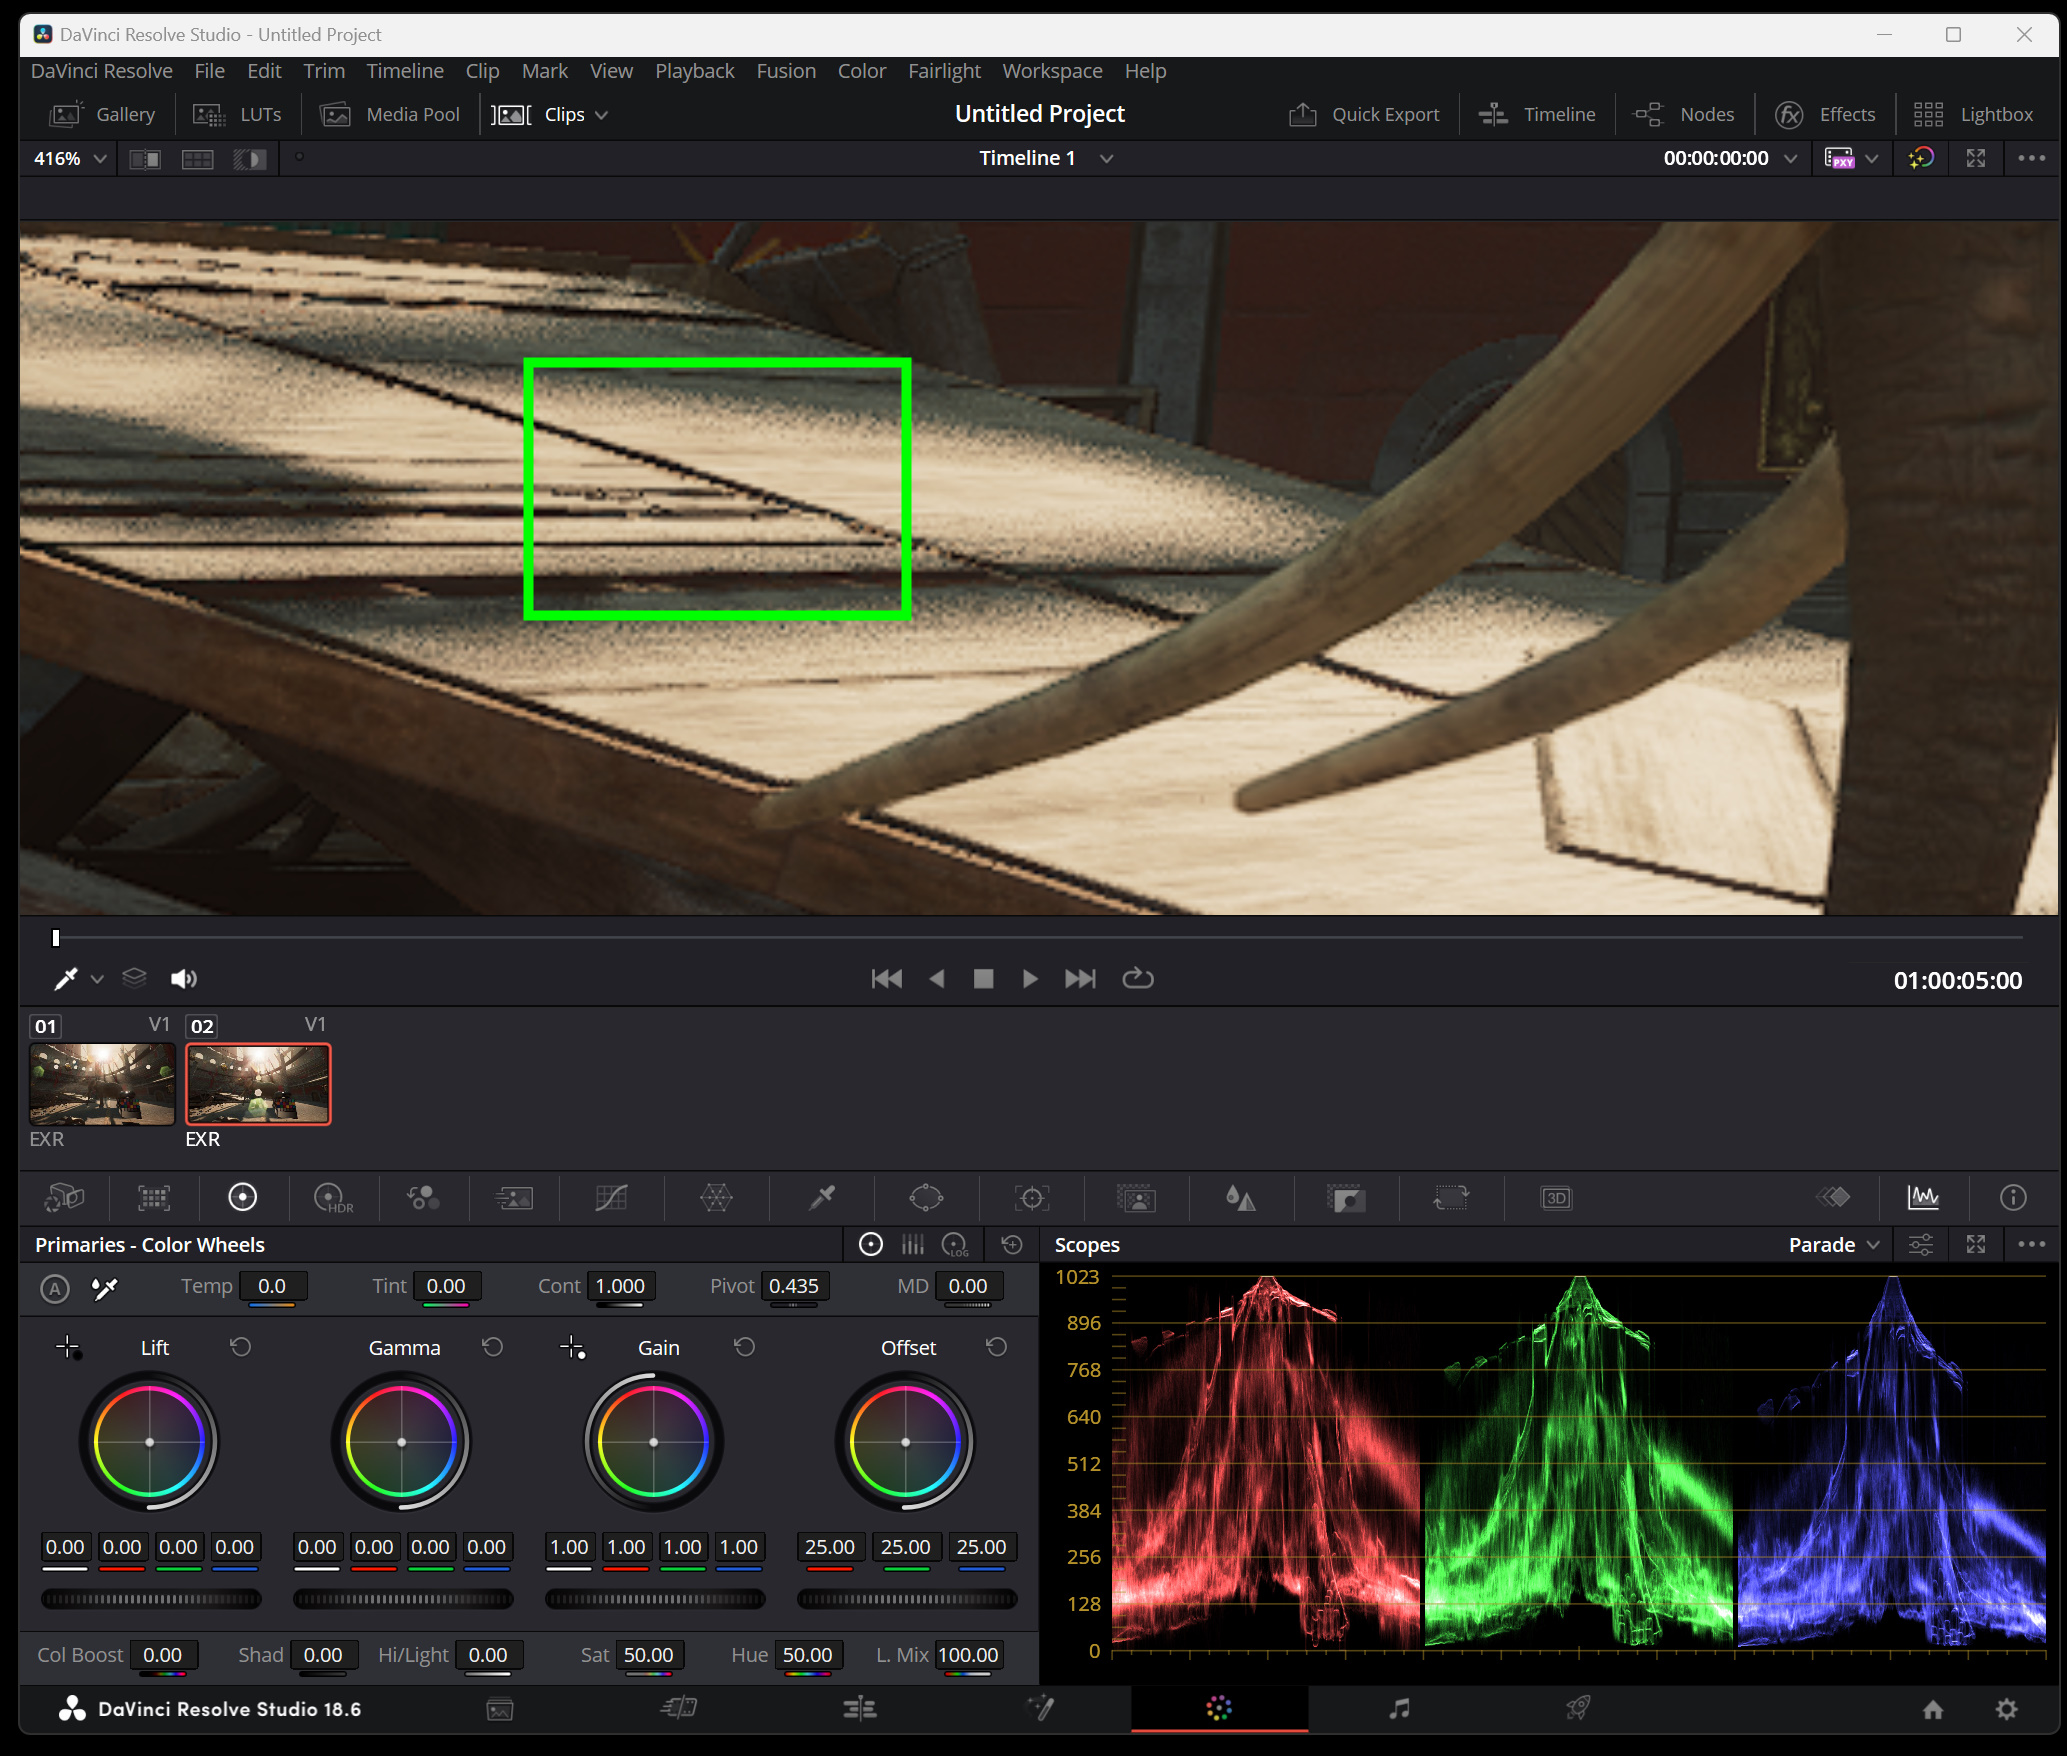Viewport: 2067px width, 1756px height.
Task: Open the Fusion menu
Action: tap(785, 71)
